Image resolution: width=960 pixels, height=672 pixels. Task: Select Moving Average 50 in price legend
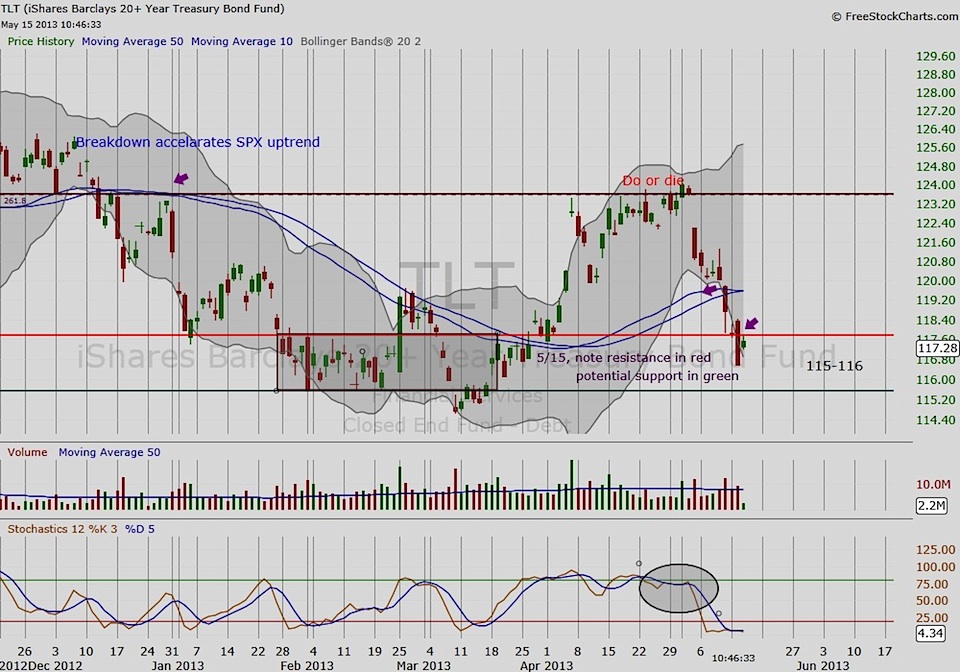pyautogui.click(x=132, y=42)
